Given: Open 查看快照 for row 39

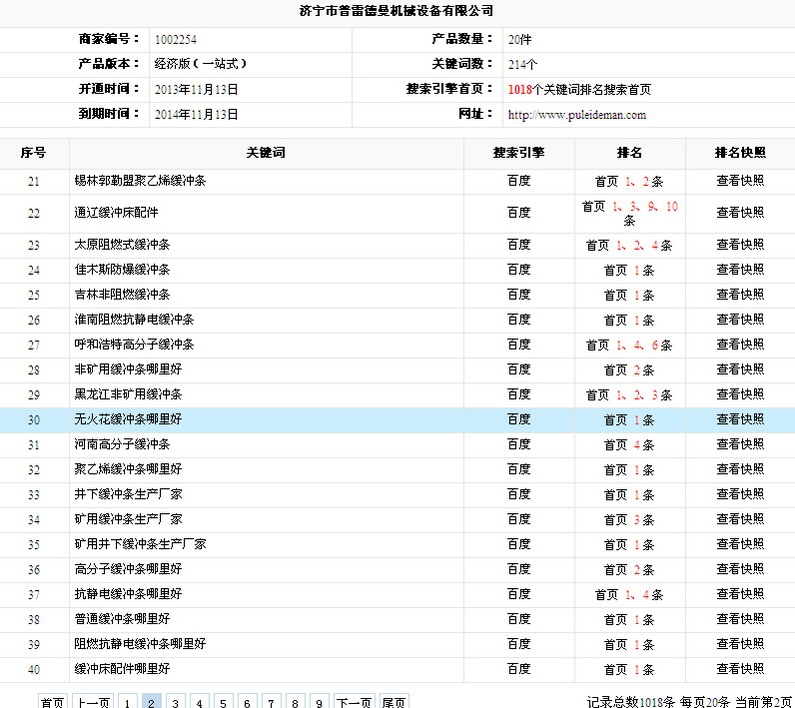Looking at the screenshot, I should click(740, 644).
